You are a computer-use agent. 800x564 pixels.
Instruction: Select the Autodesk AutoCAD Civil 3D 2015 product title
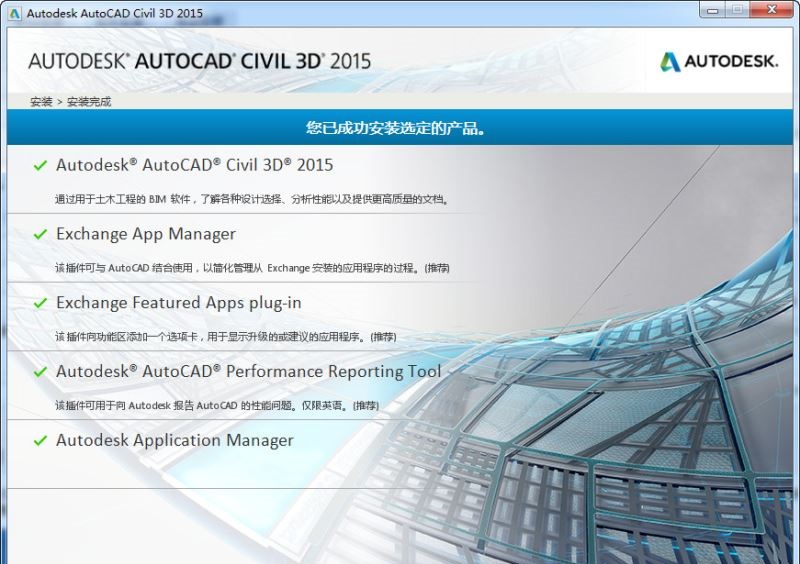[194, 165]
